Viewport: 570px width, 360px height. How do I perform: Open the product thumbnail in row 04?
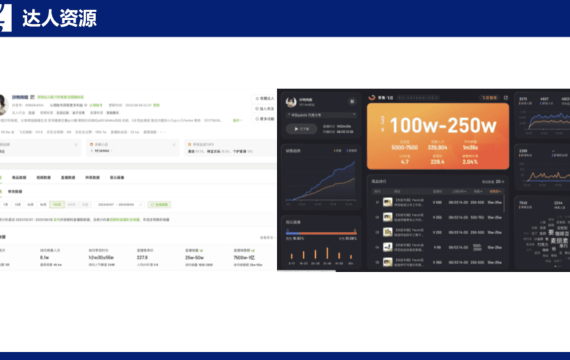(388, 247)
